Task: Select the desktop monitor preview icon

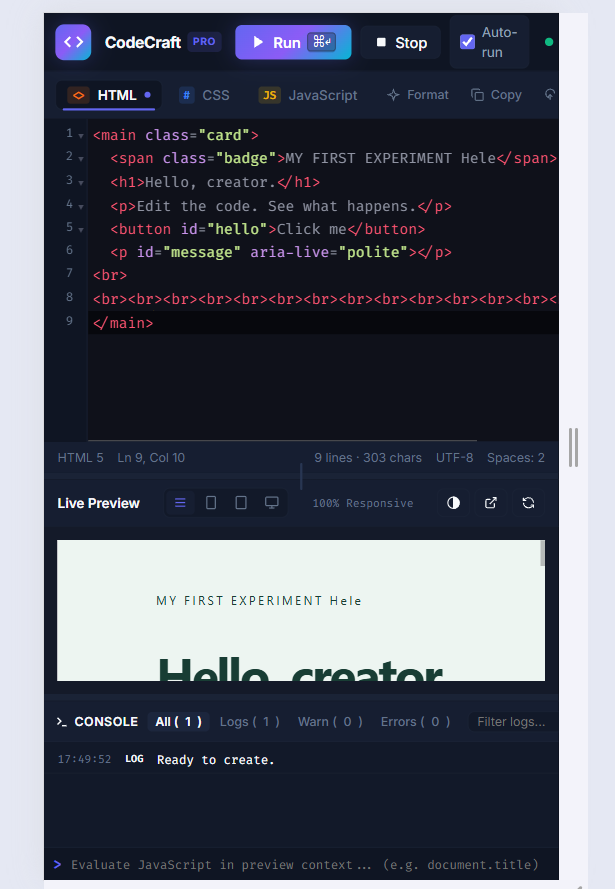Action: point(272,503)
